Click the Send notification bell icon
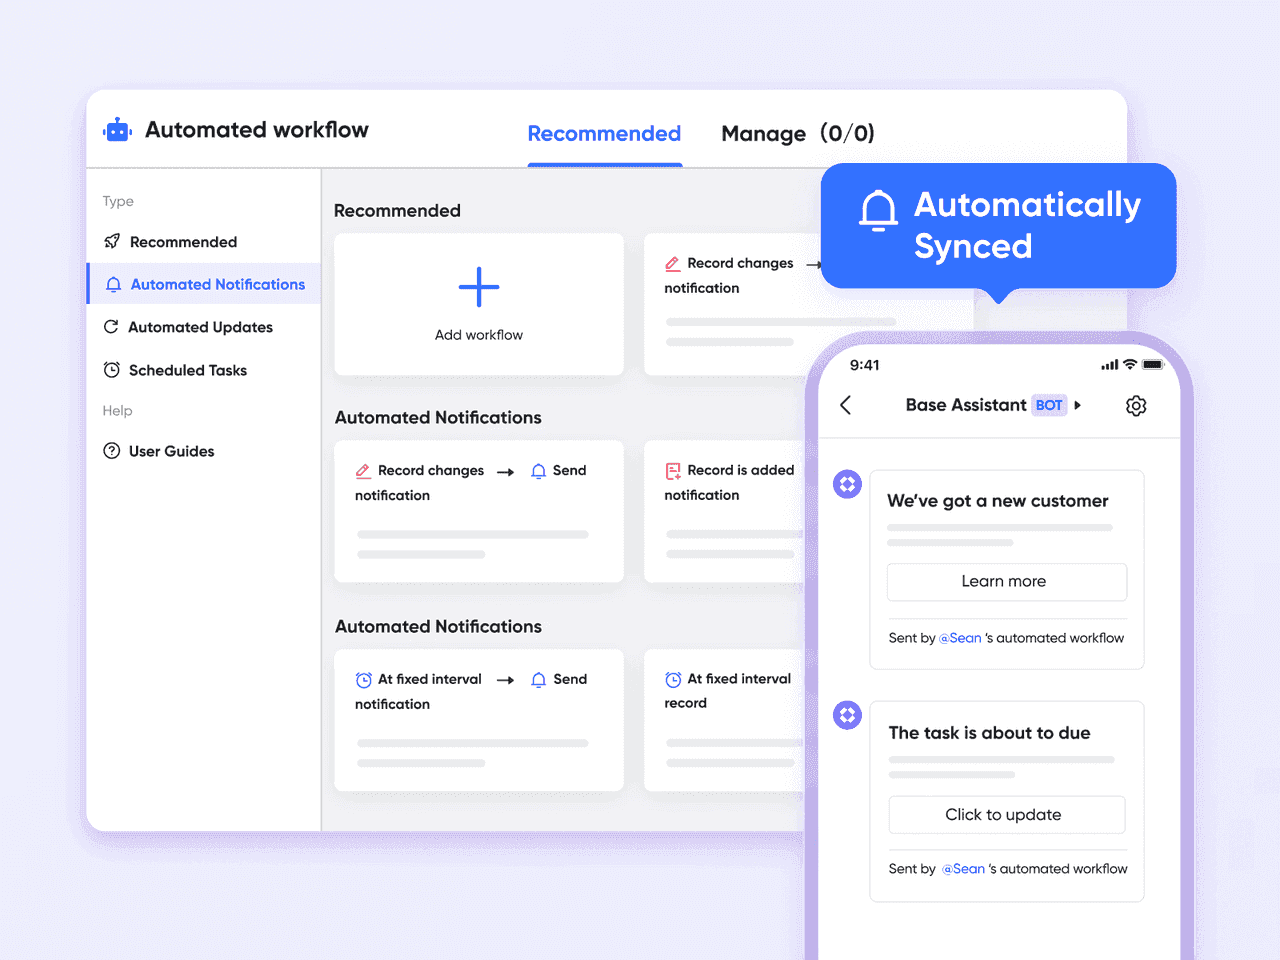1280x960 pixels. pos(537,470)
